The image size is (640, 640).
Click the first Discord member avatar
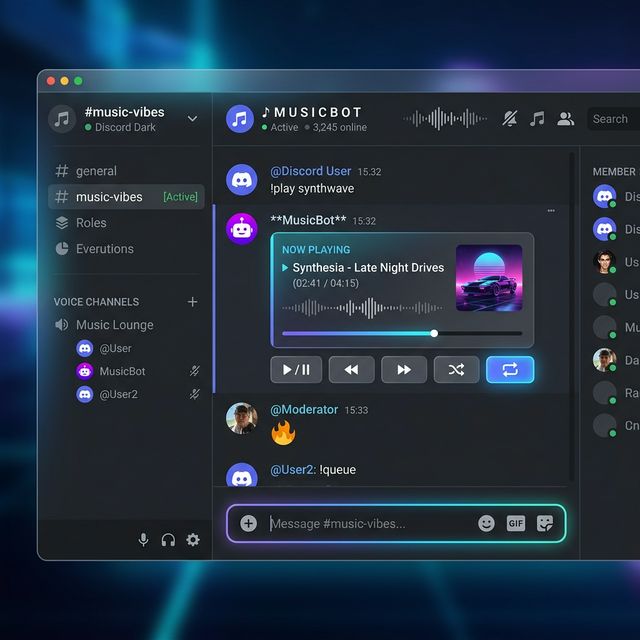(x=604, y=196)
